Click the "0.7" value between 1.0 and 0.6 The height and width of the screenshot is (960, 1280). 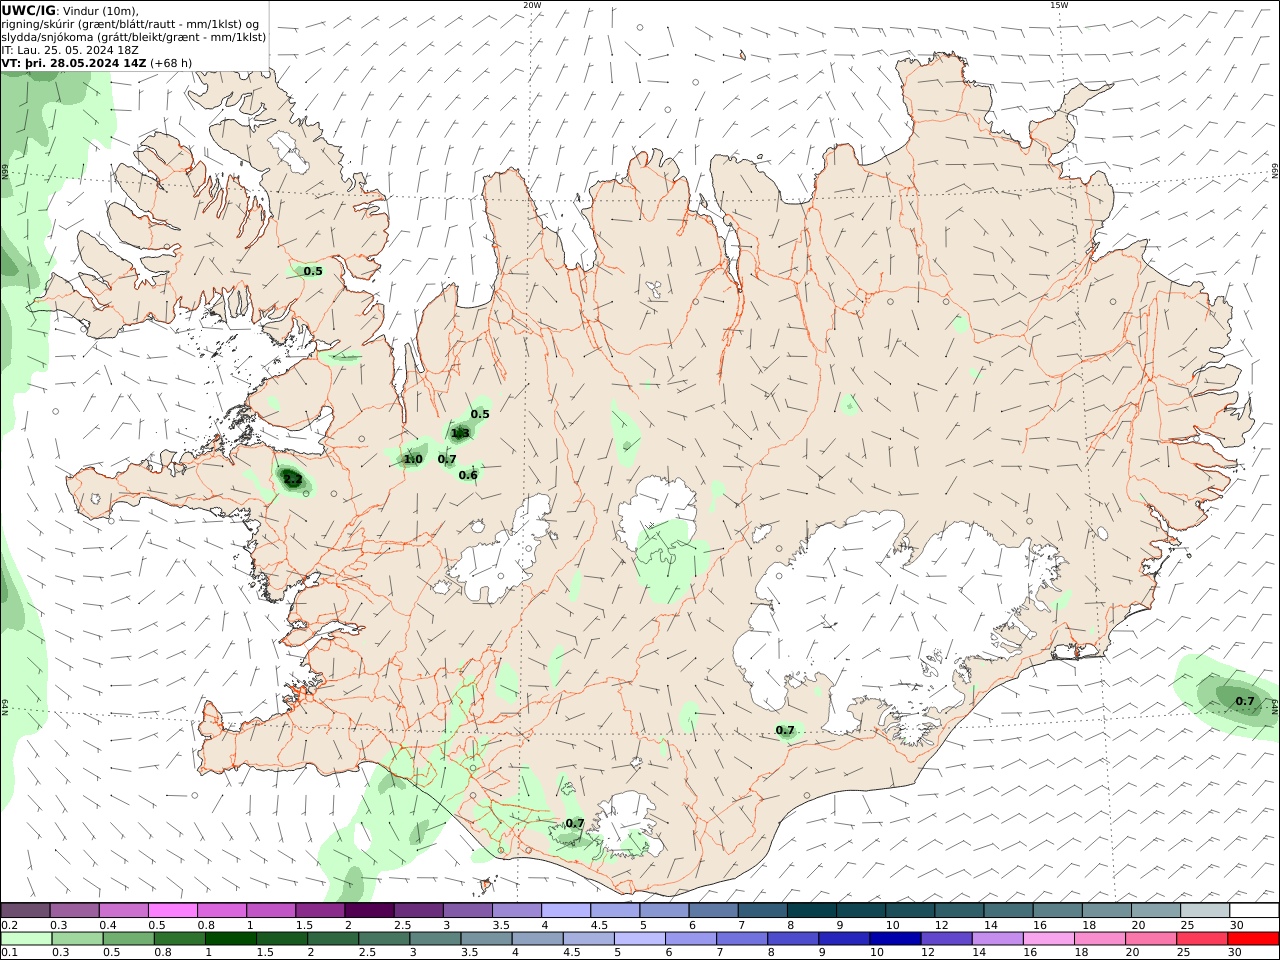click(447, 459)
